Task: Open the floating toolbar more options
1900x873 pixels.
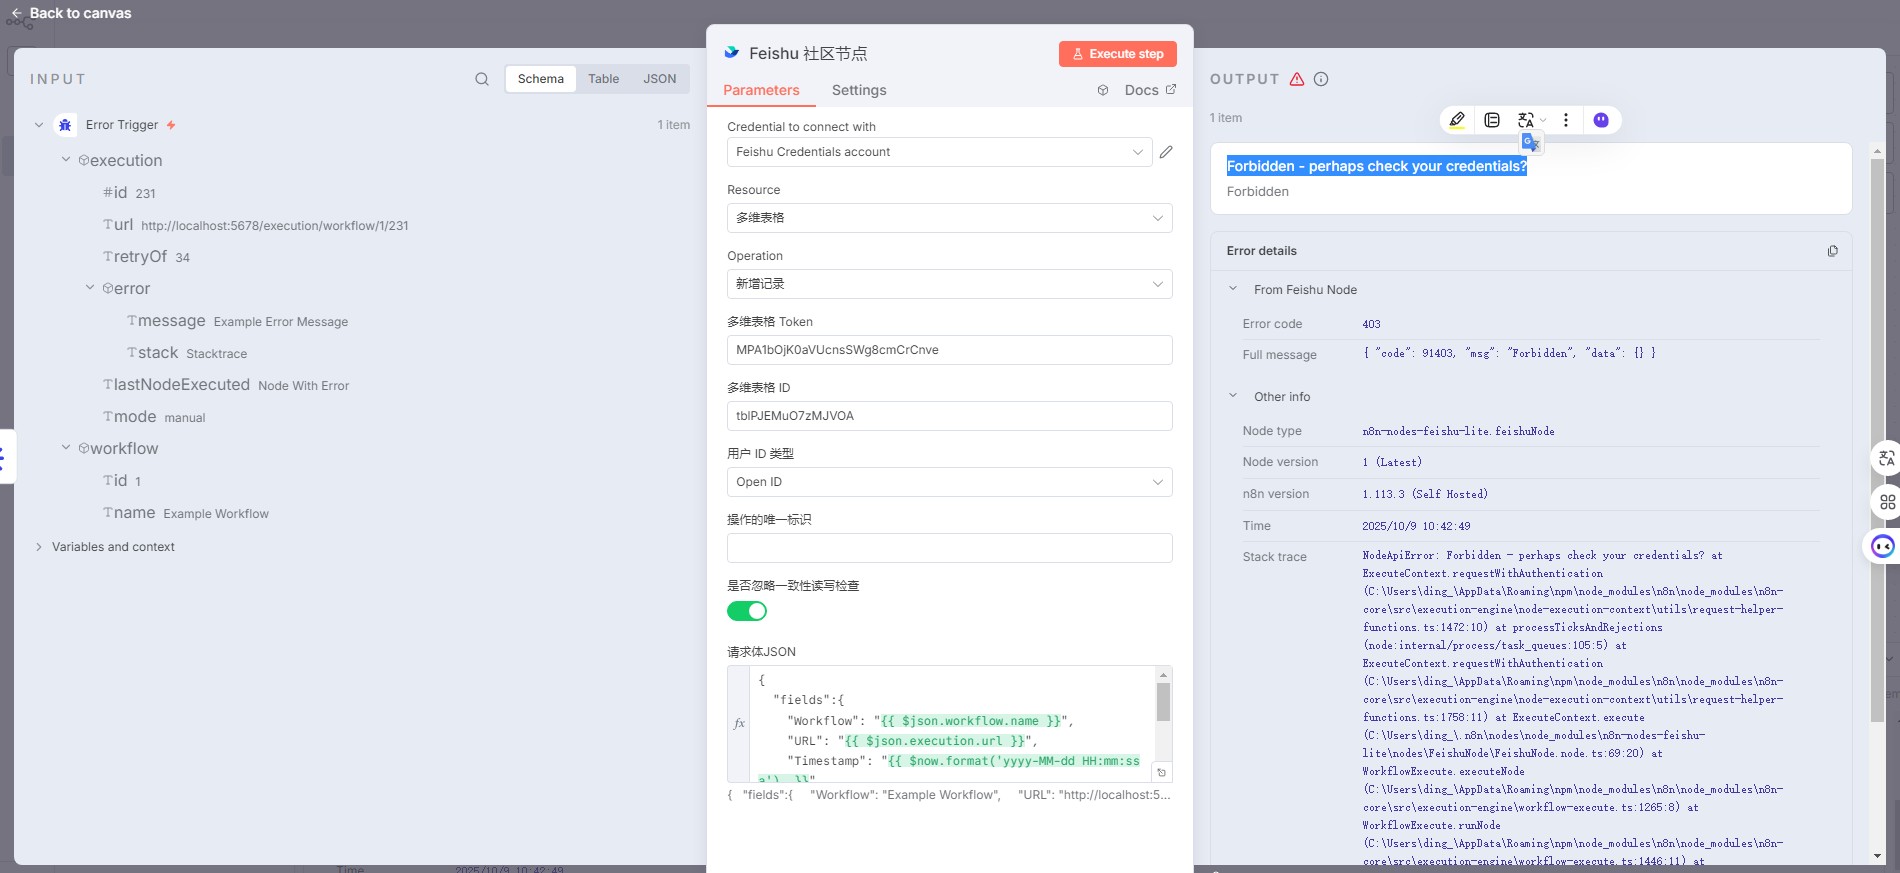Action: click(x=1566, y=120)
